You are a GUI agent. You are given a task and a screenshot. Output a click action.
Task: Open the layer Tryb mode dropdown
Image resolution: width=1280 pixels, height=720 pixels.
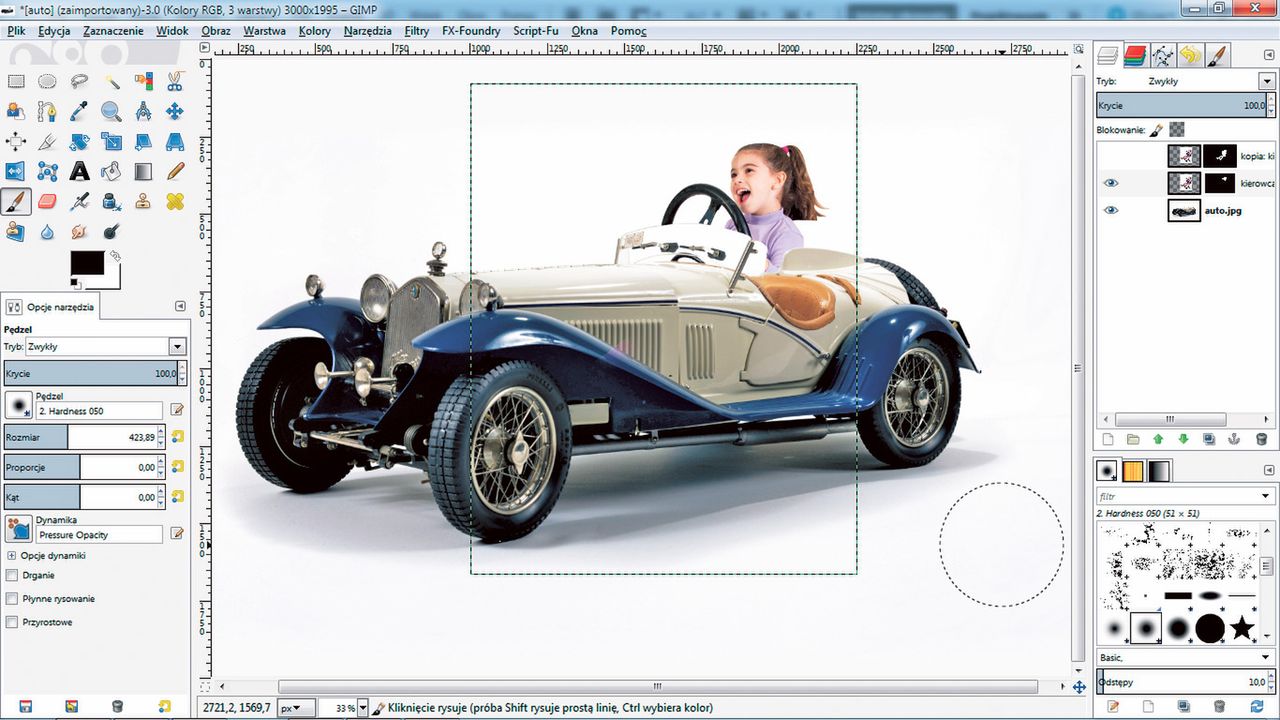[1267, 81]
